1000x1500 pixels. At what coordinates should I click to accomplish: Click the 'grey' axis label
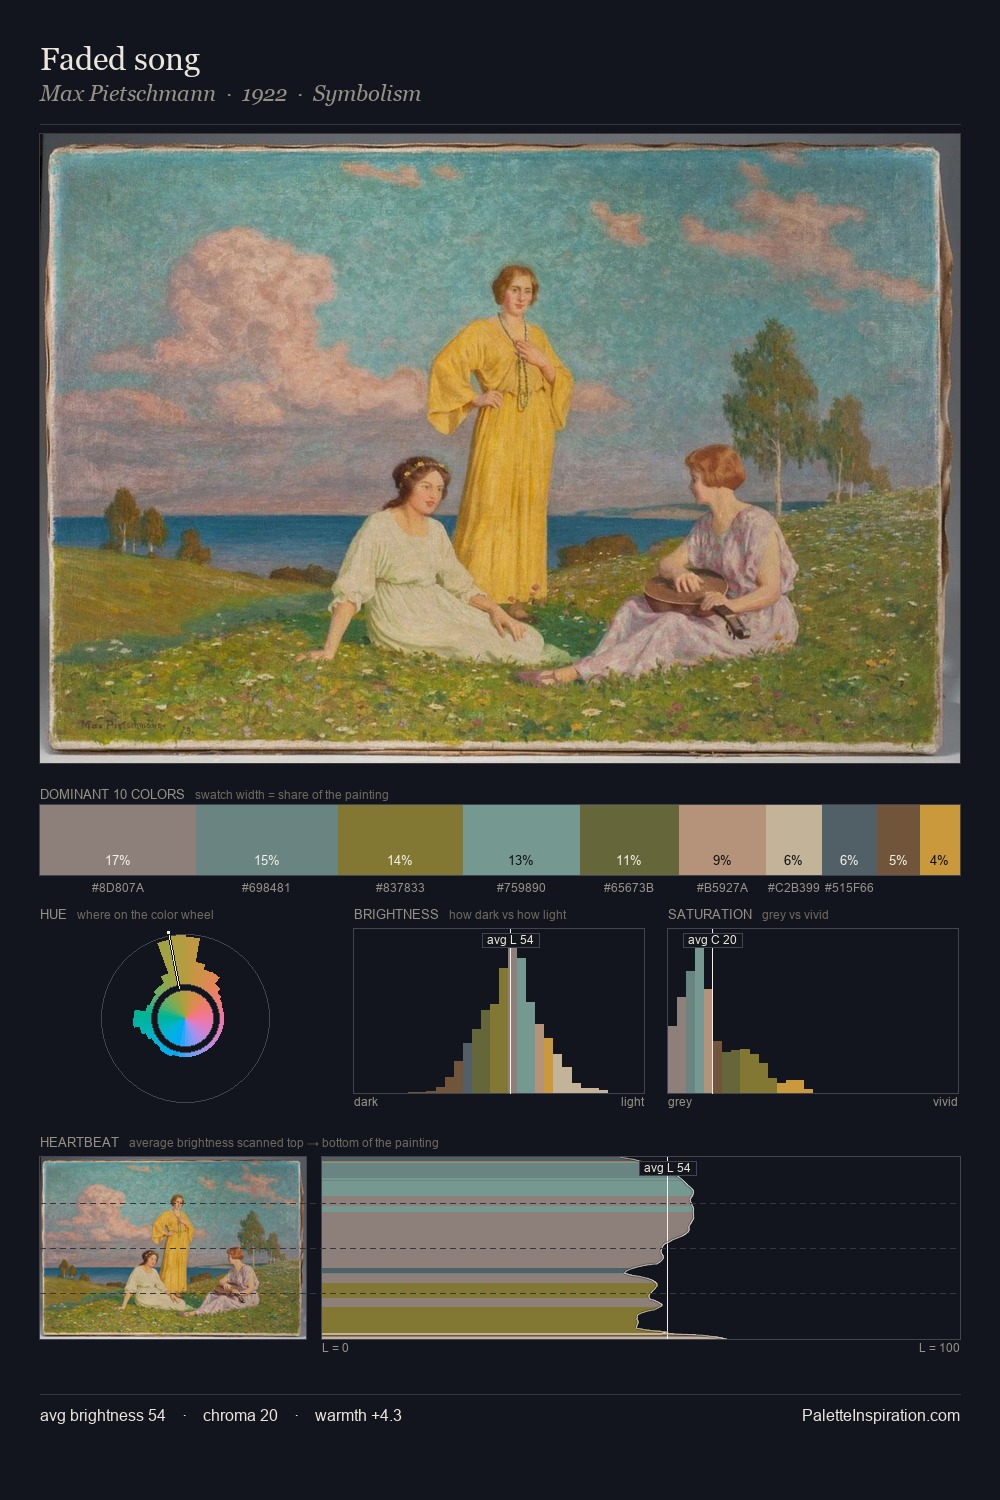click(680, 1102)
